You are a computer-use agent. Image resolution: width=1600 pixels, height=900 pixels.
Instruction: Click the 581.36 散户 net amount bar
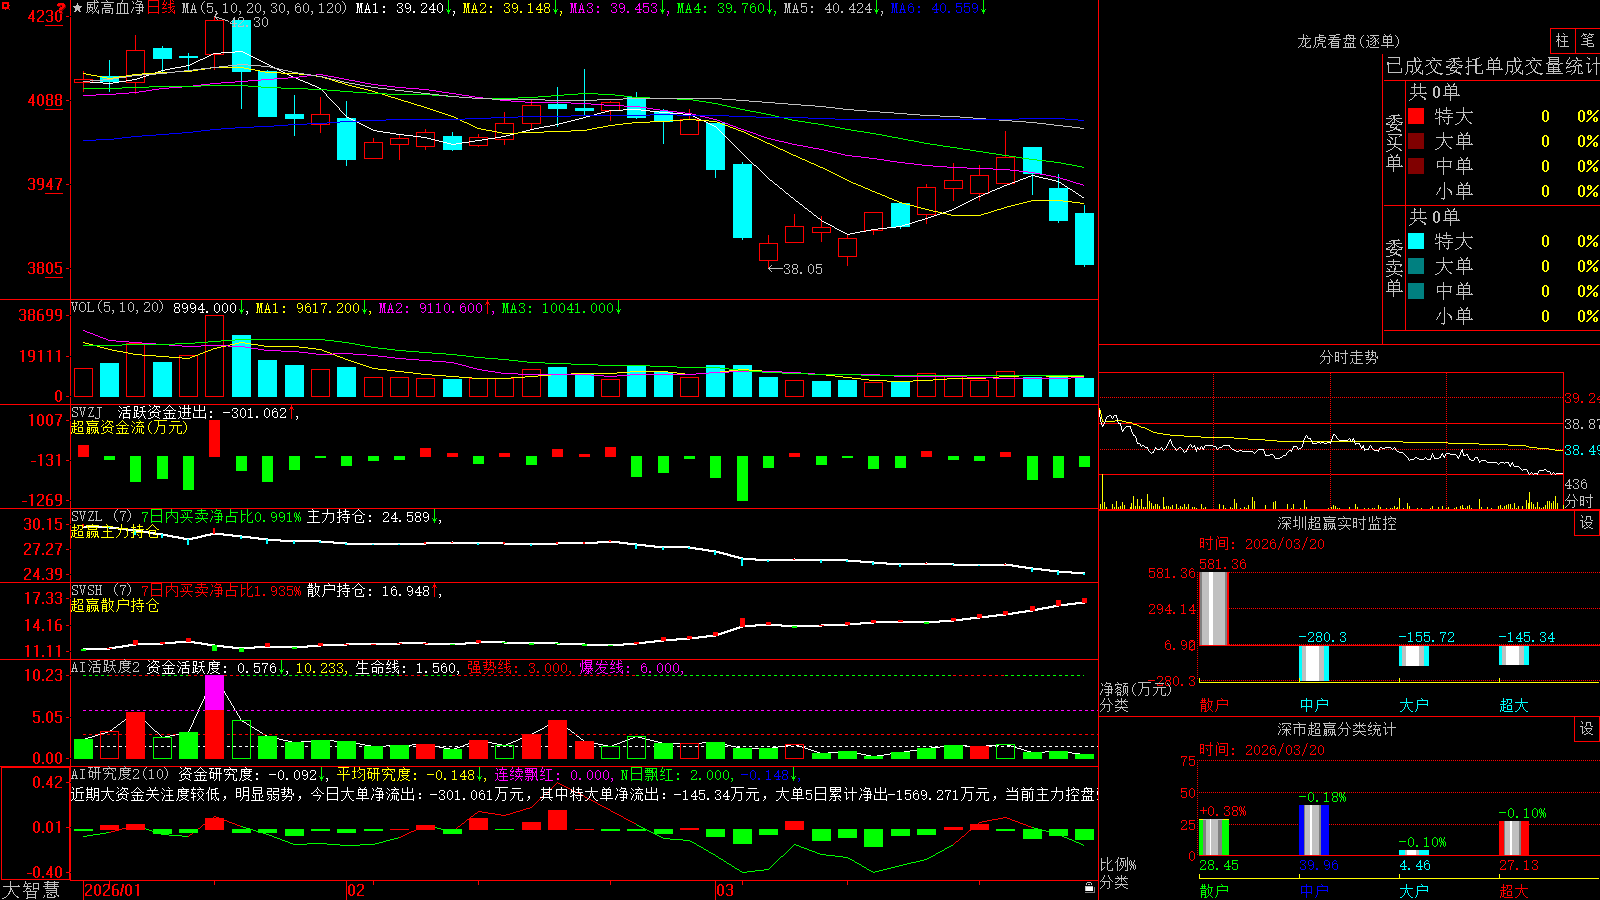(1214, 609)
